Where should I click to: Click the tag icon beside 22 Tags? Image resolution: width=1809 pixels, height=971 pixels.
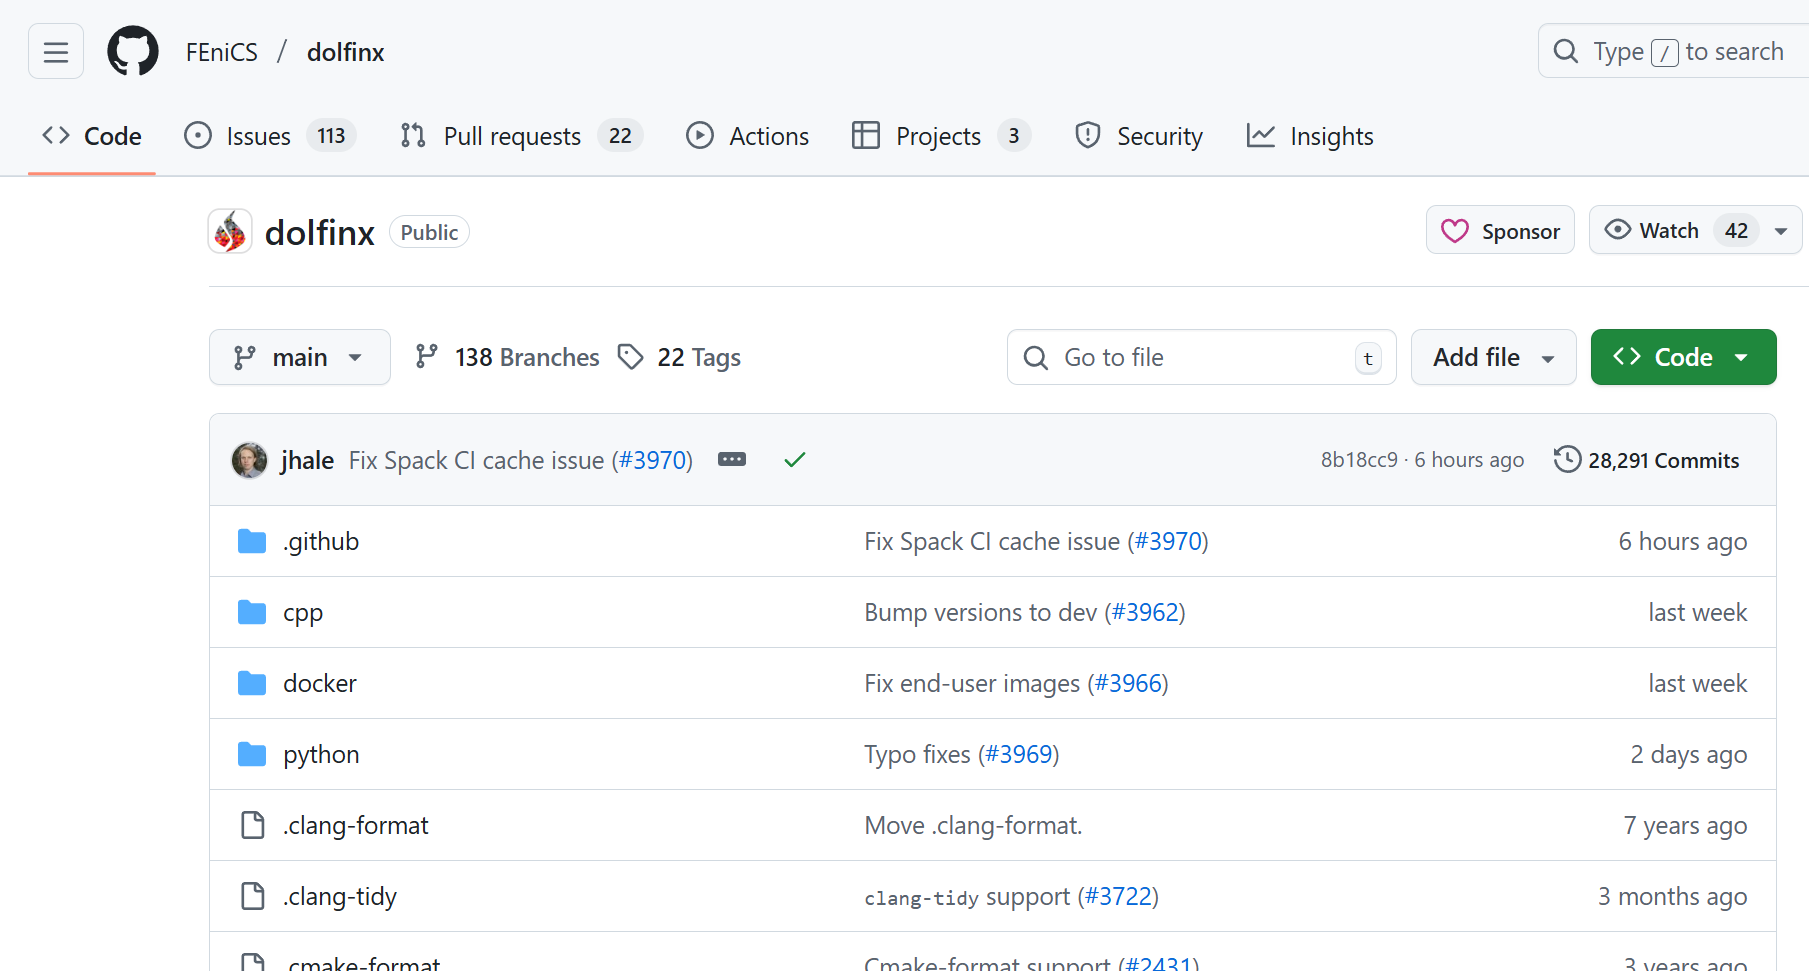tap(631, 356)
